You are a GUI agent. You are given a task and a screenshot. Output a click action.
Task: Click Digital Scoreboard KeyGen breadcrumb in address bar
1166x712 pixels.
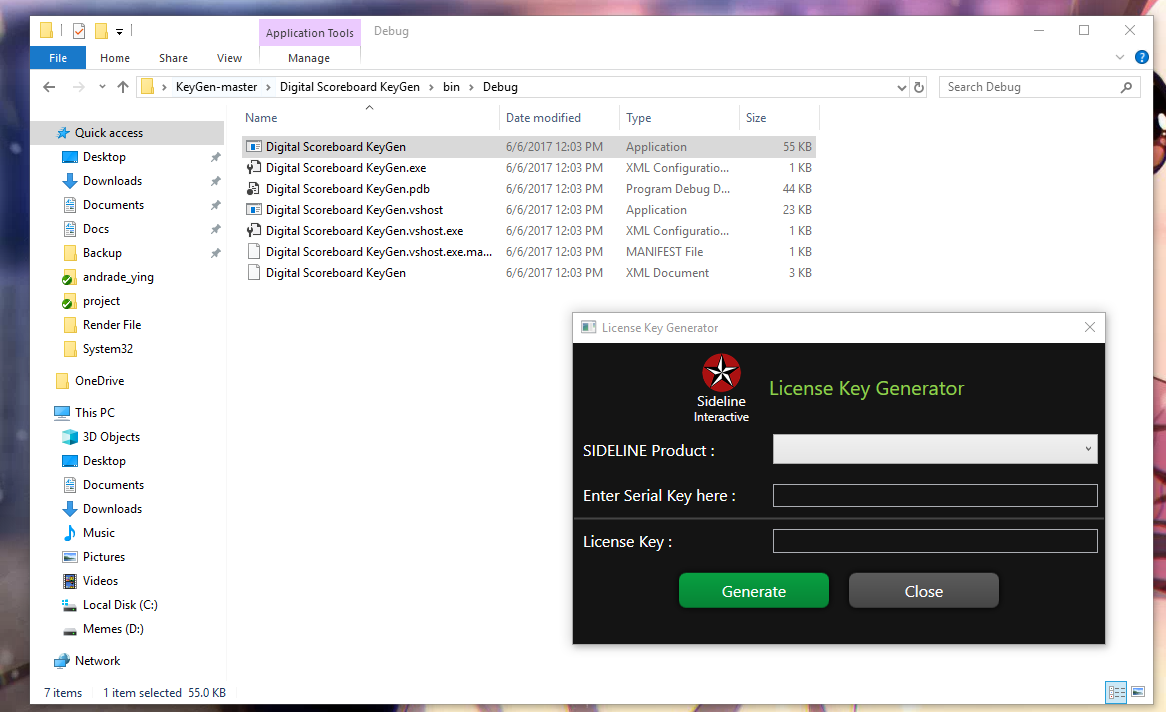point(350,87)
